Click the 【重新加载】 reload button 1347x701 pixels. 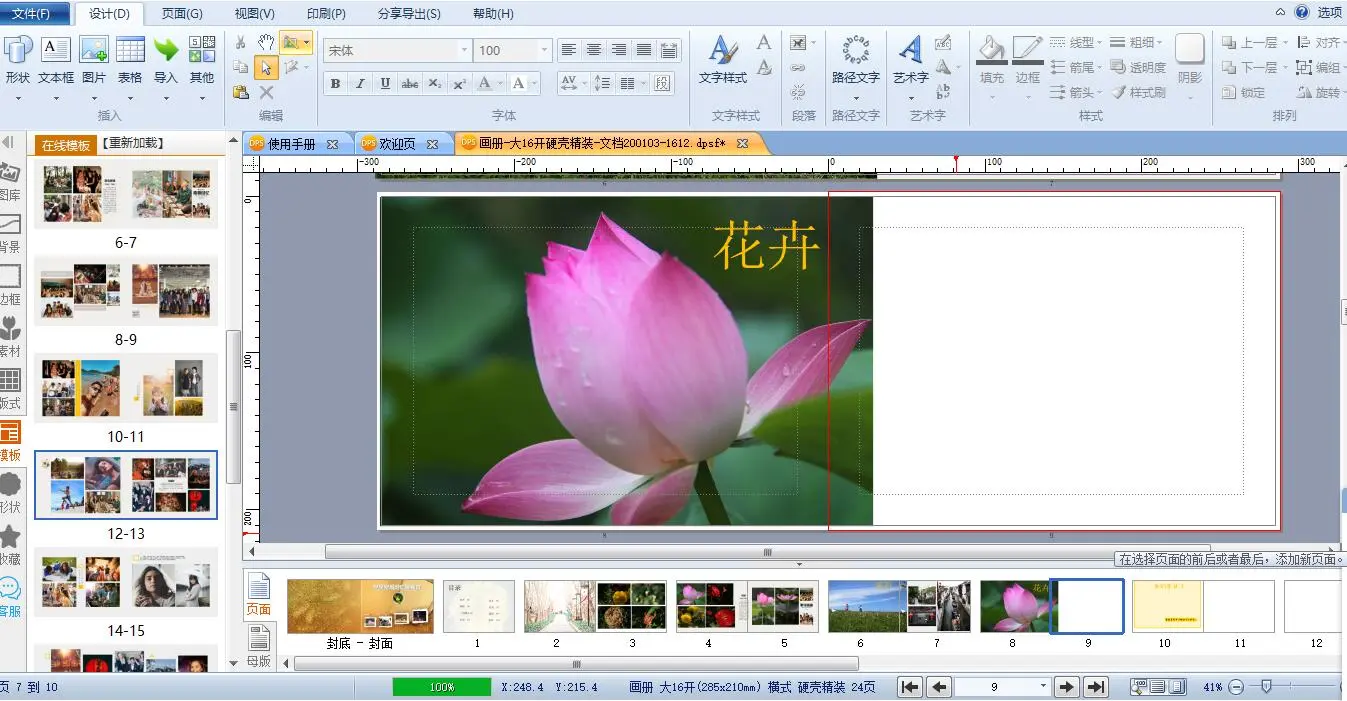(x=133, y=144)
